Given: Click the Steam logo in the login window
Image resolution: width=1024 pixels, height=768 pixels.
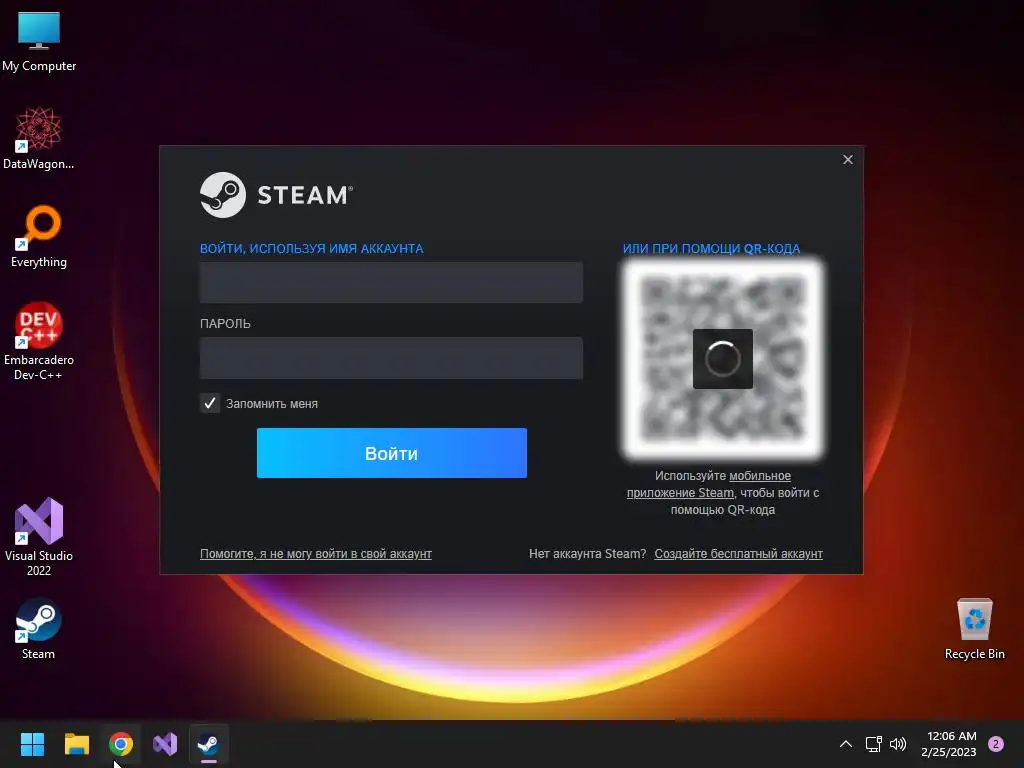Looking at the screenshot, I should [276, 195].
